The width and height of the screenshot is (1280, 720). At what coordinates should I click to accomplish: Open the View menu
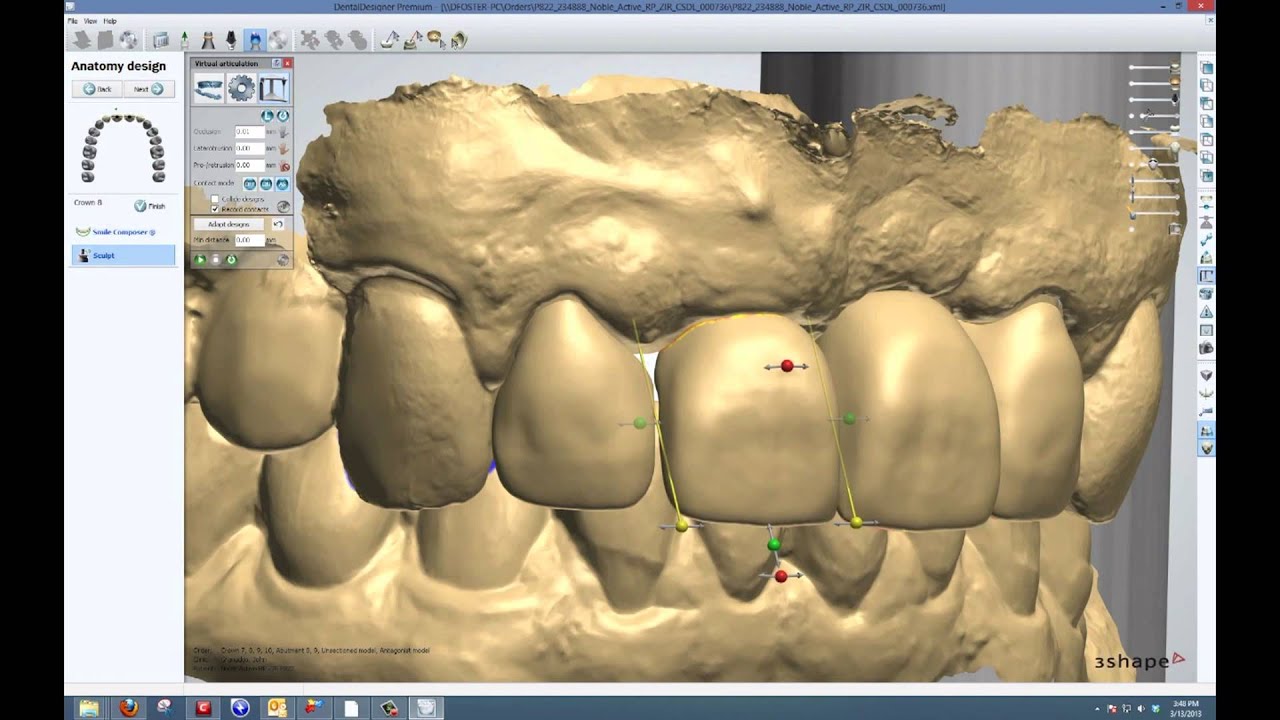[x=90, y=21]
